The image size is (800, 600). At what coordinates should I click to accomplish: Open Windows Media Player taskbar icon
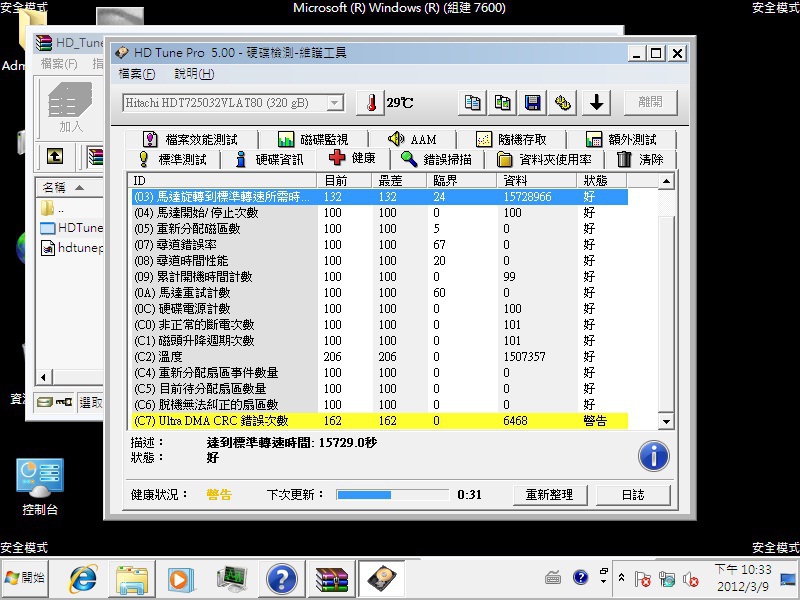(x=181, y=579)
